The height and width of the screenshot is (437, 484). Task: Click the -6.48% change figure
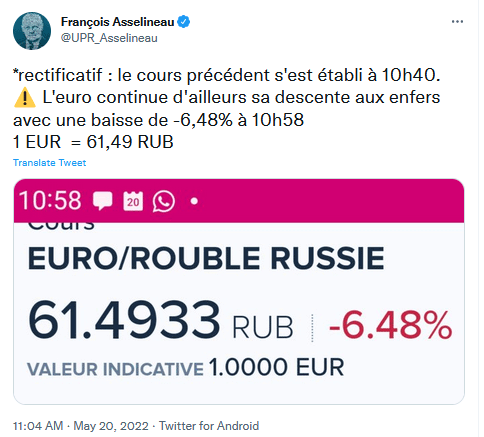[x=390, y=325]
